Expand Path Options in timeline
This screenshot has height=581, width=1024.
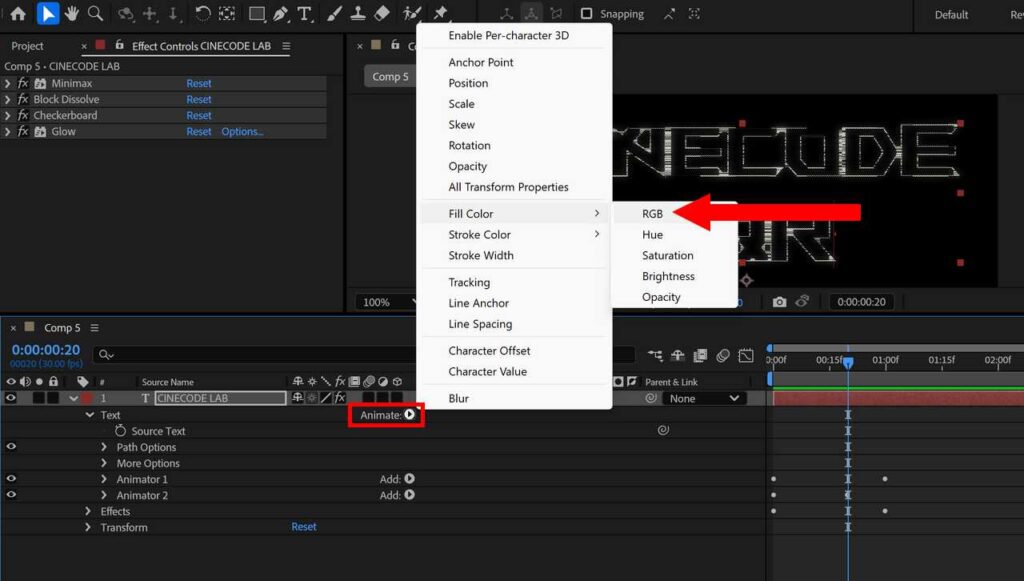104,447
